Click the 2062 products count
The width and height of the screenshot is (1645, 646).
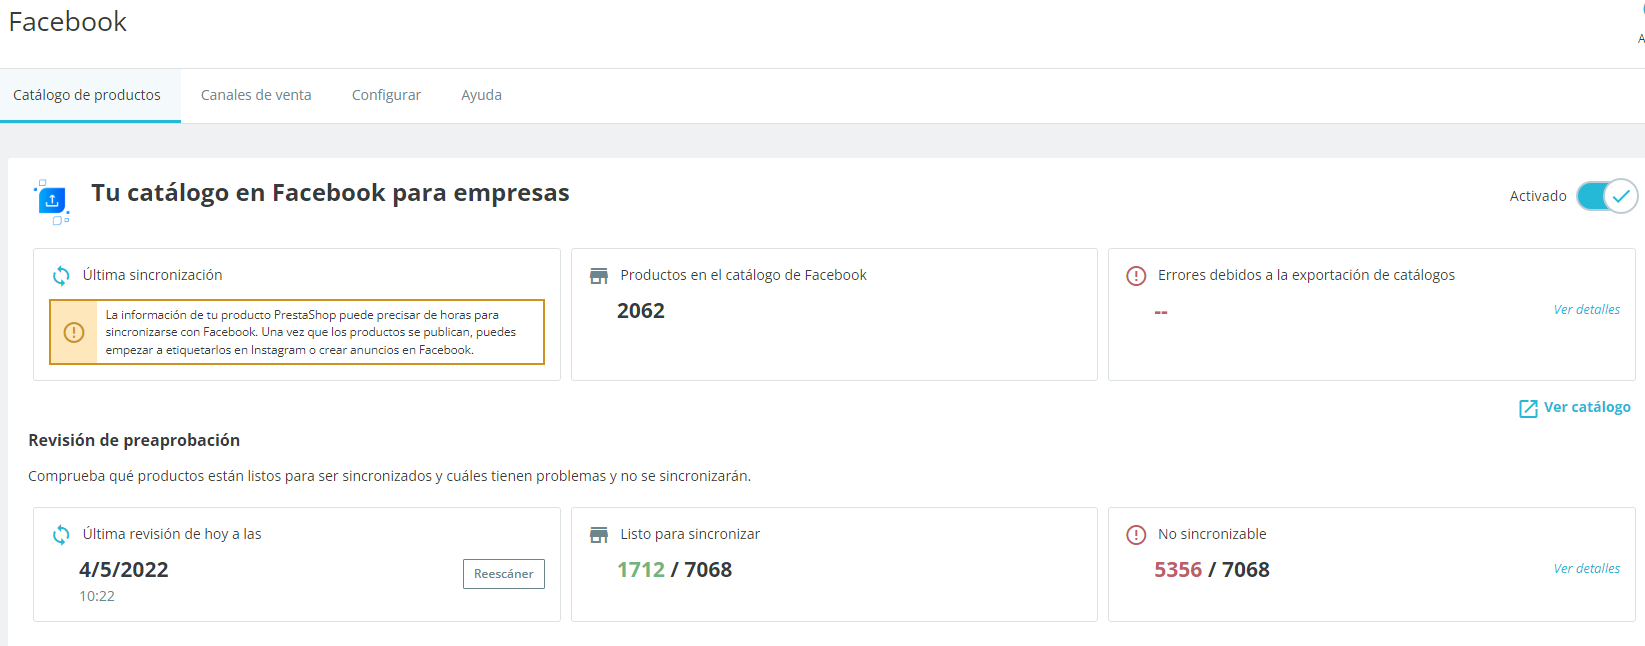641,311
